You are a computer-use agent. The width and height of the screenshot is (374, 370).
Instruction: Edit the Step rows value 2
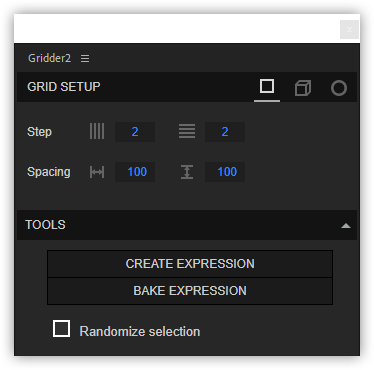[x=225, y=132]
